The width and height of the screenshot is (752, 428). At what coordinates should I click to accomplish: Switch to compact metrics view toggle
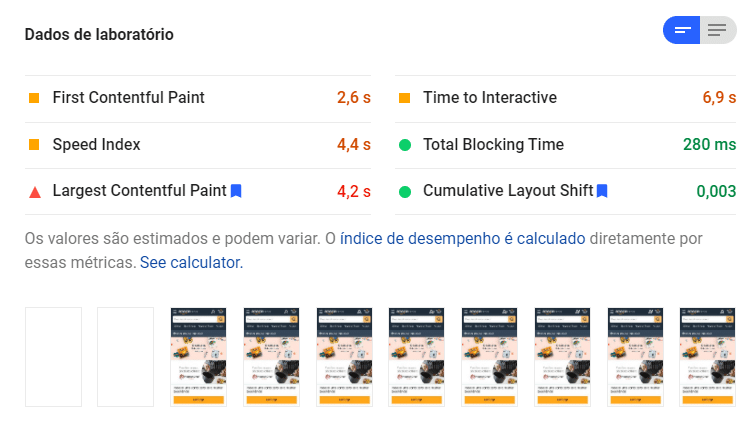(682, 30)
